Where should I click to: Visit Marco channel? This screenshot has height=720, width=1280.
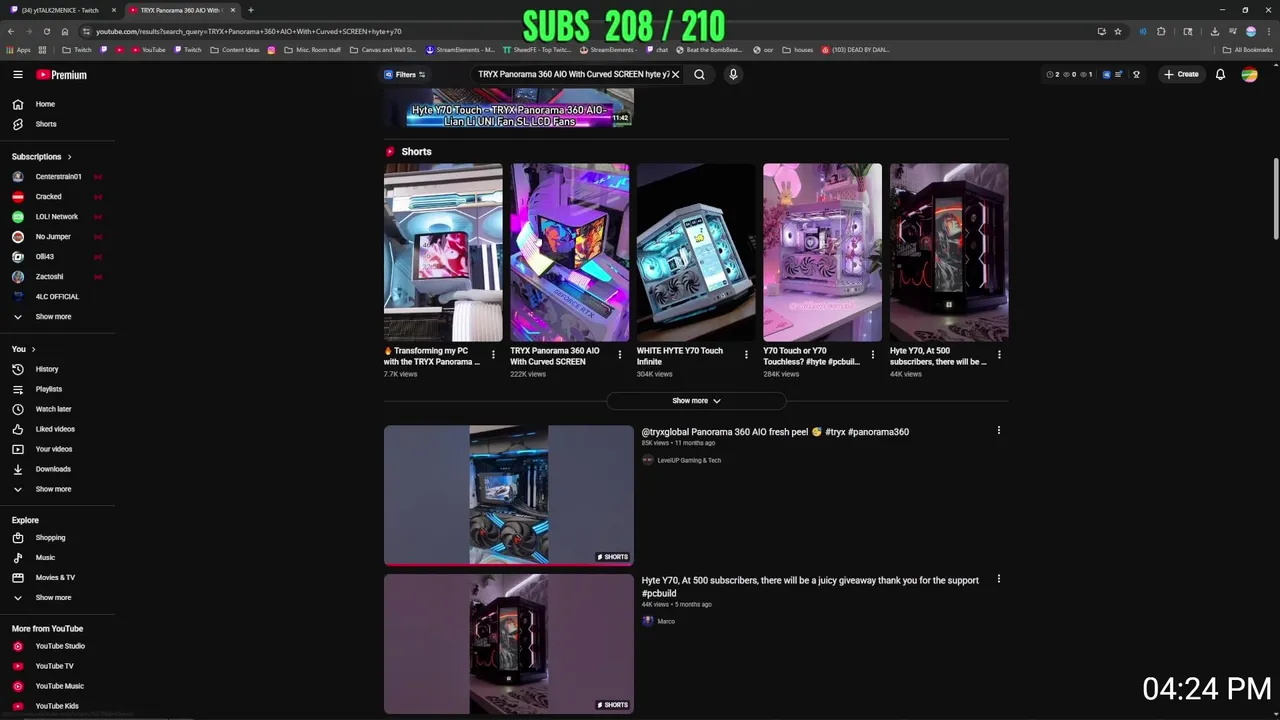(x=666, y=621)
